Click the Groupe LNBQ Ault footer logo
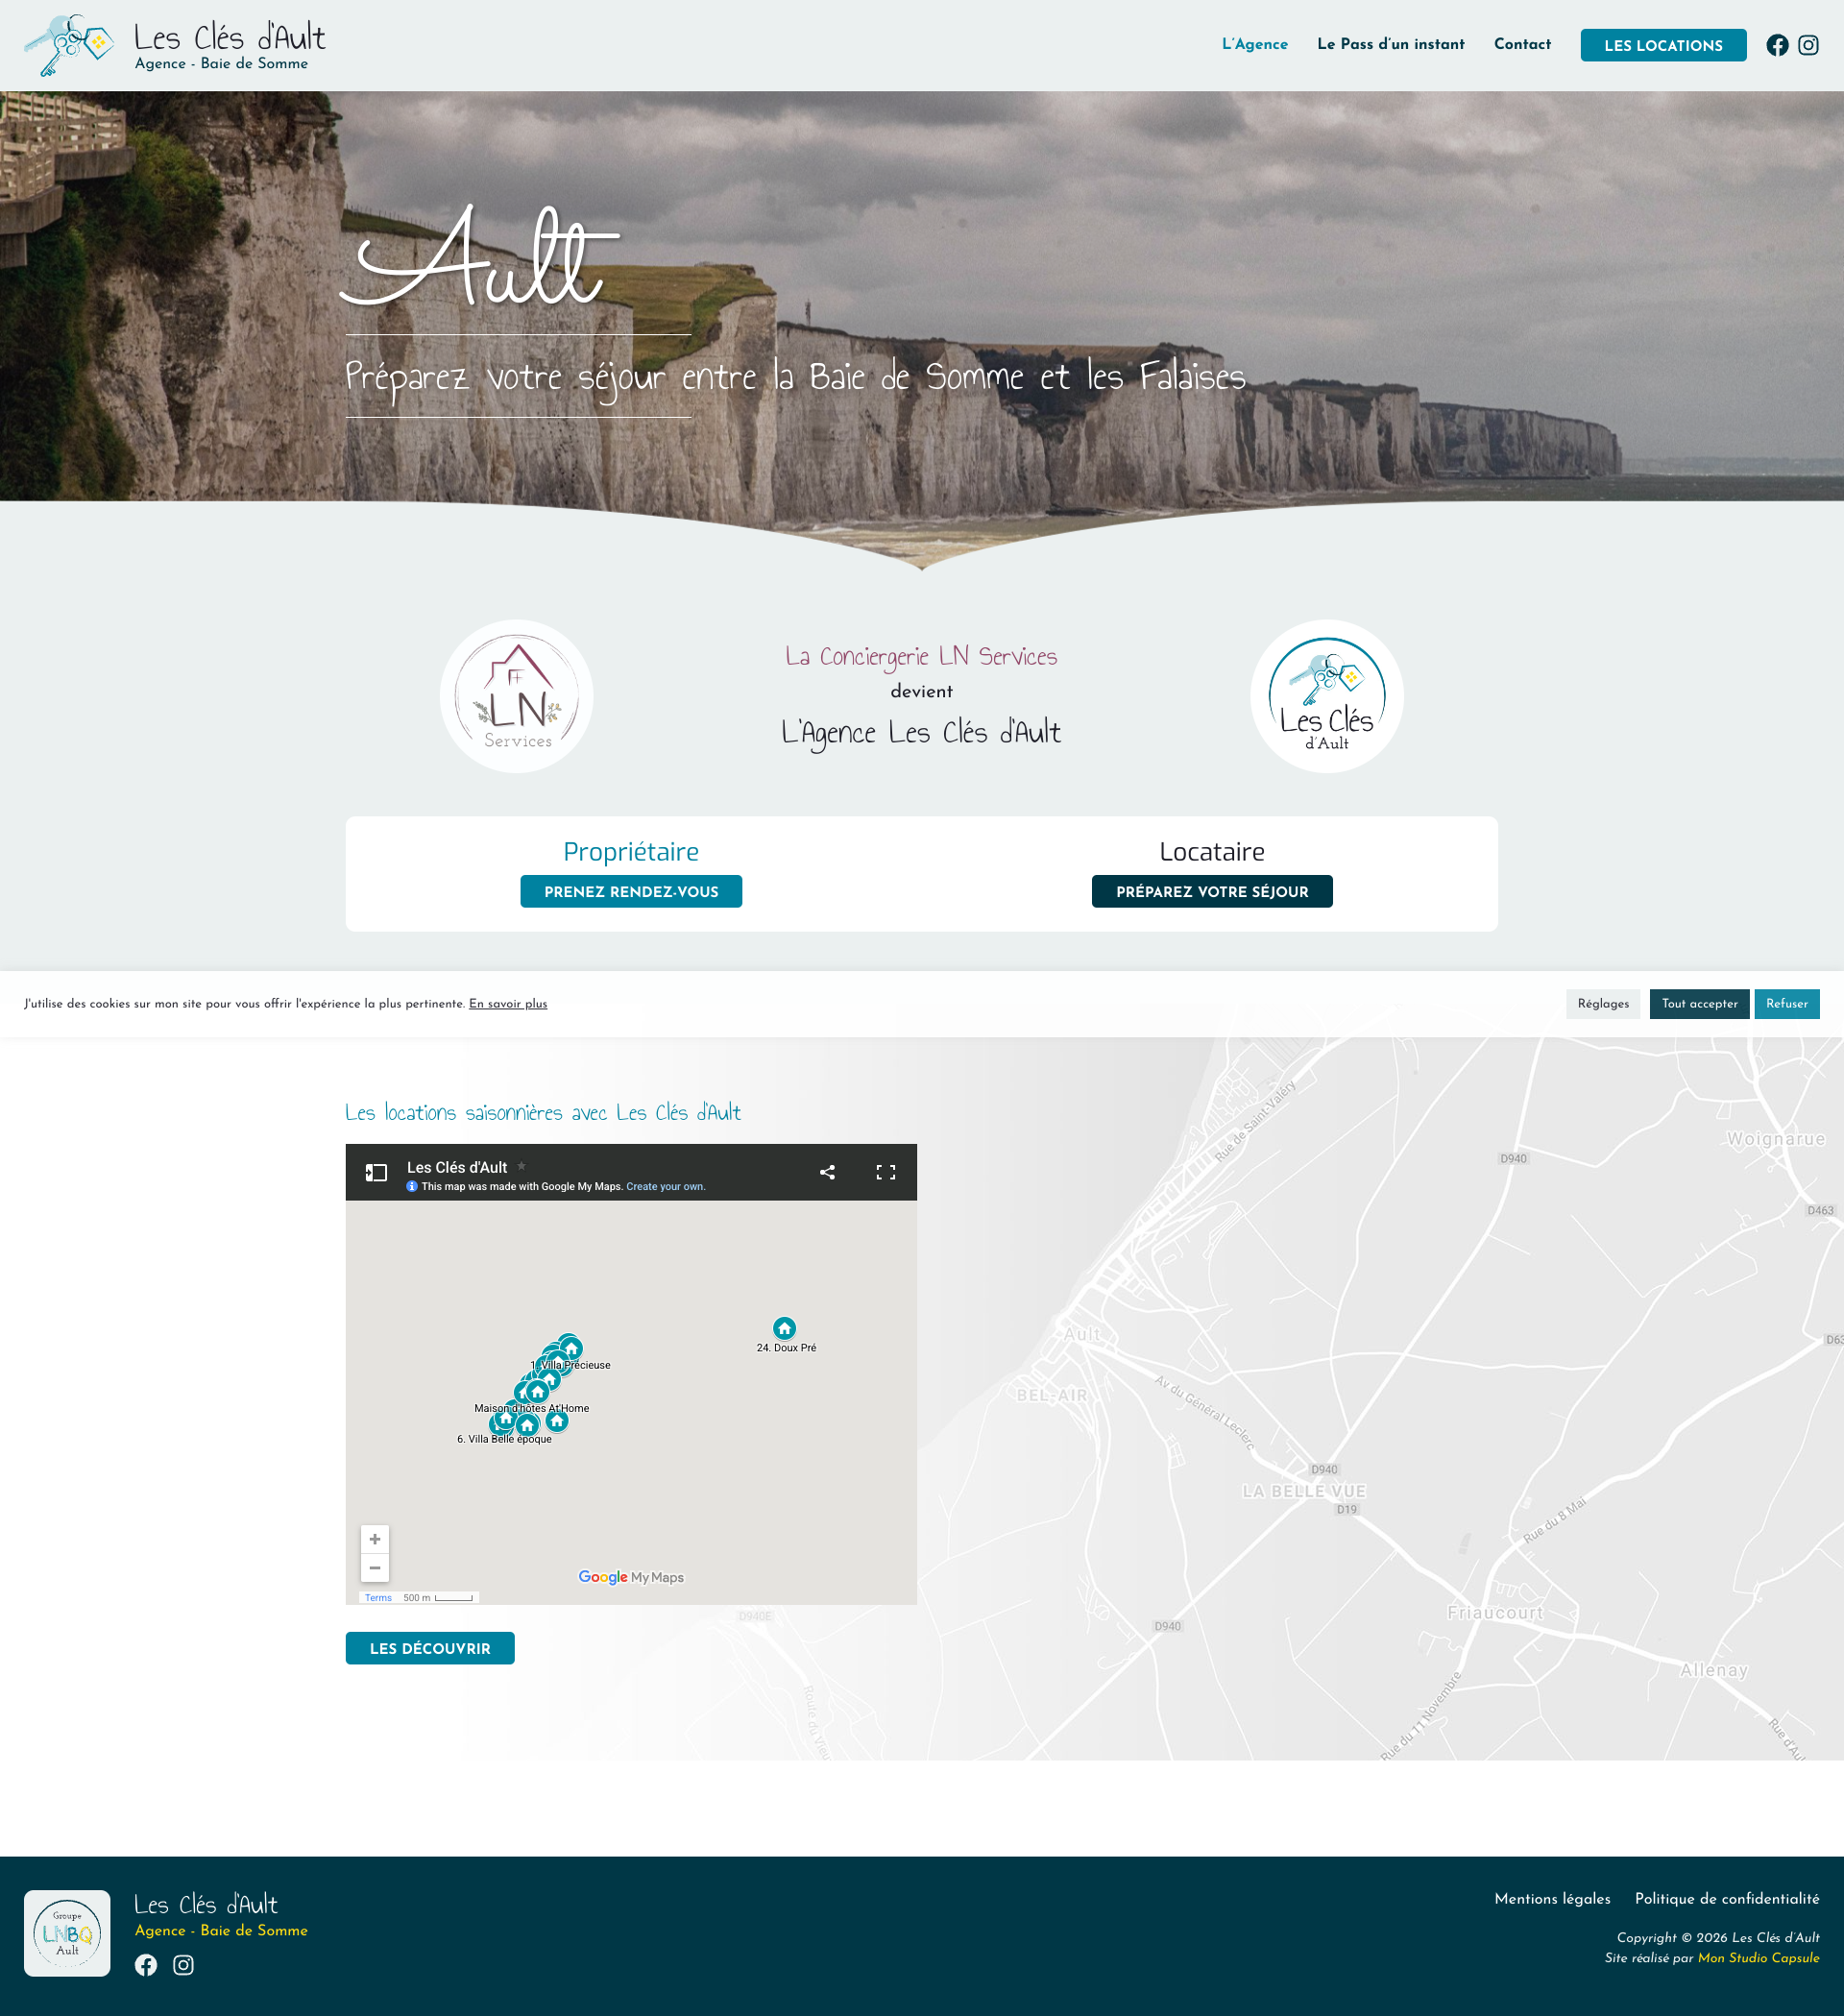This screenshot has height=2016, width=1844. point(67,1933)
